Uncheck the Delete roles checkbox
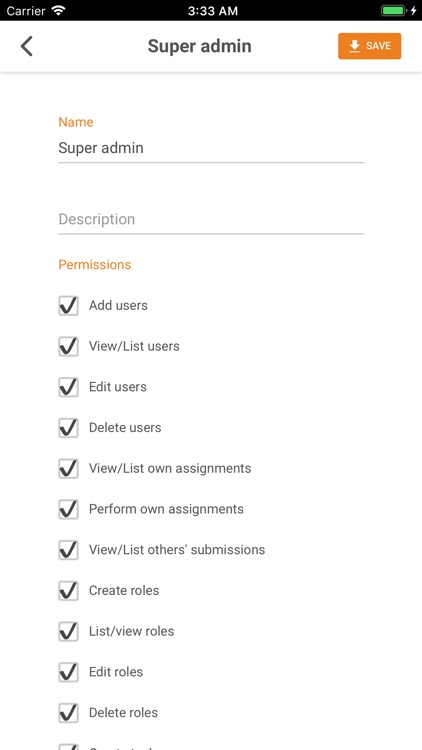Viewport: 422px width, 750px height. 68,712
